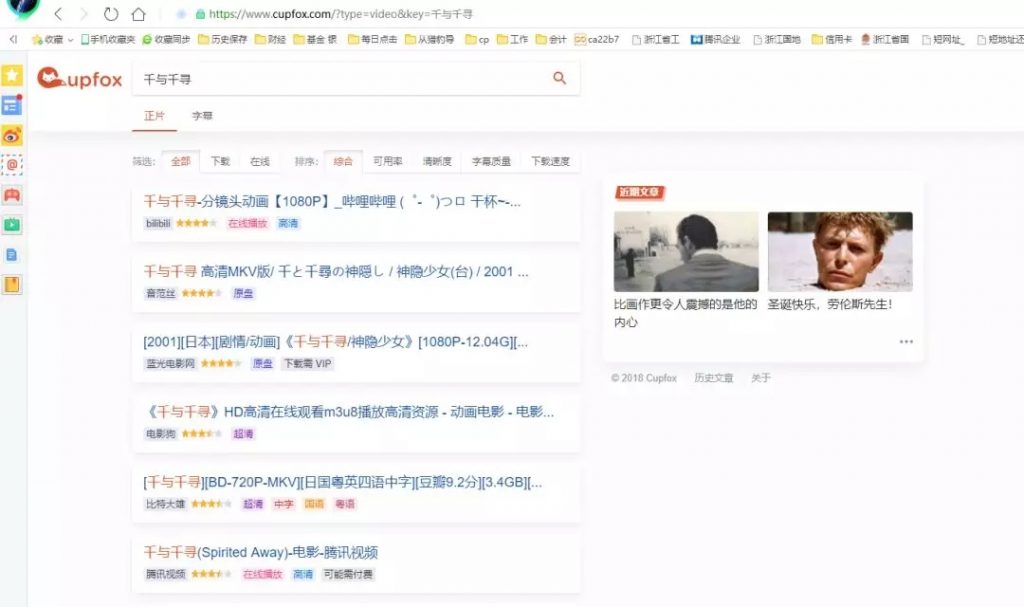The image size is (1024, 607).
Task: Click the three-dot more articles icon
Action: pyautogui.click(x=906, y=342)
